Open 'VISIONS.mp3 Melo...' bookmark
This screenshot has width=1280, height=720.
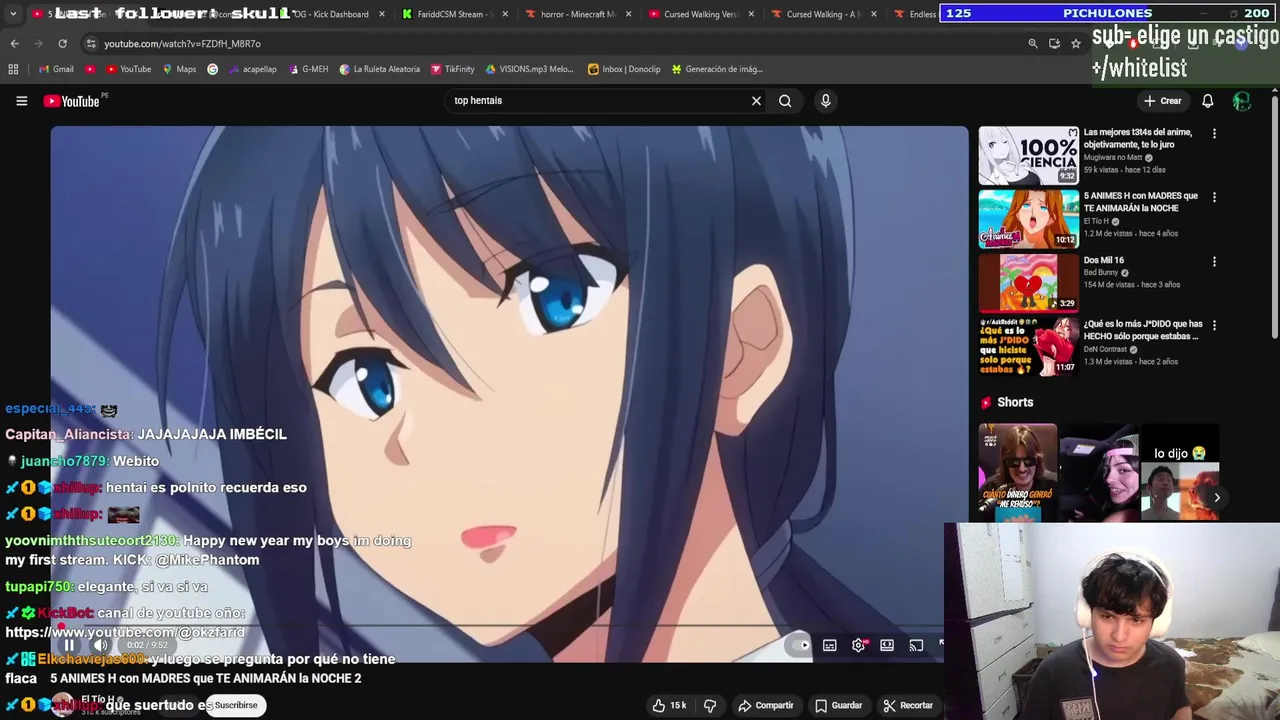point(529,69)
